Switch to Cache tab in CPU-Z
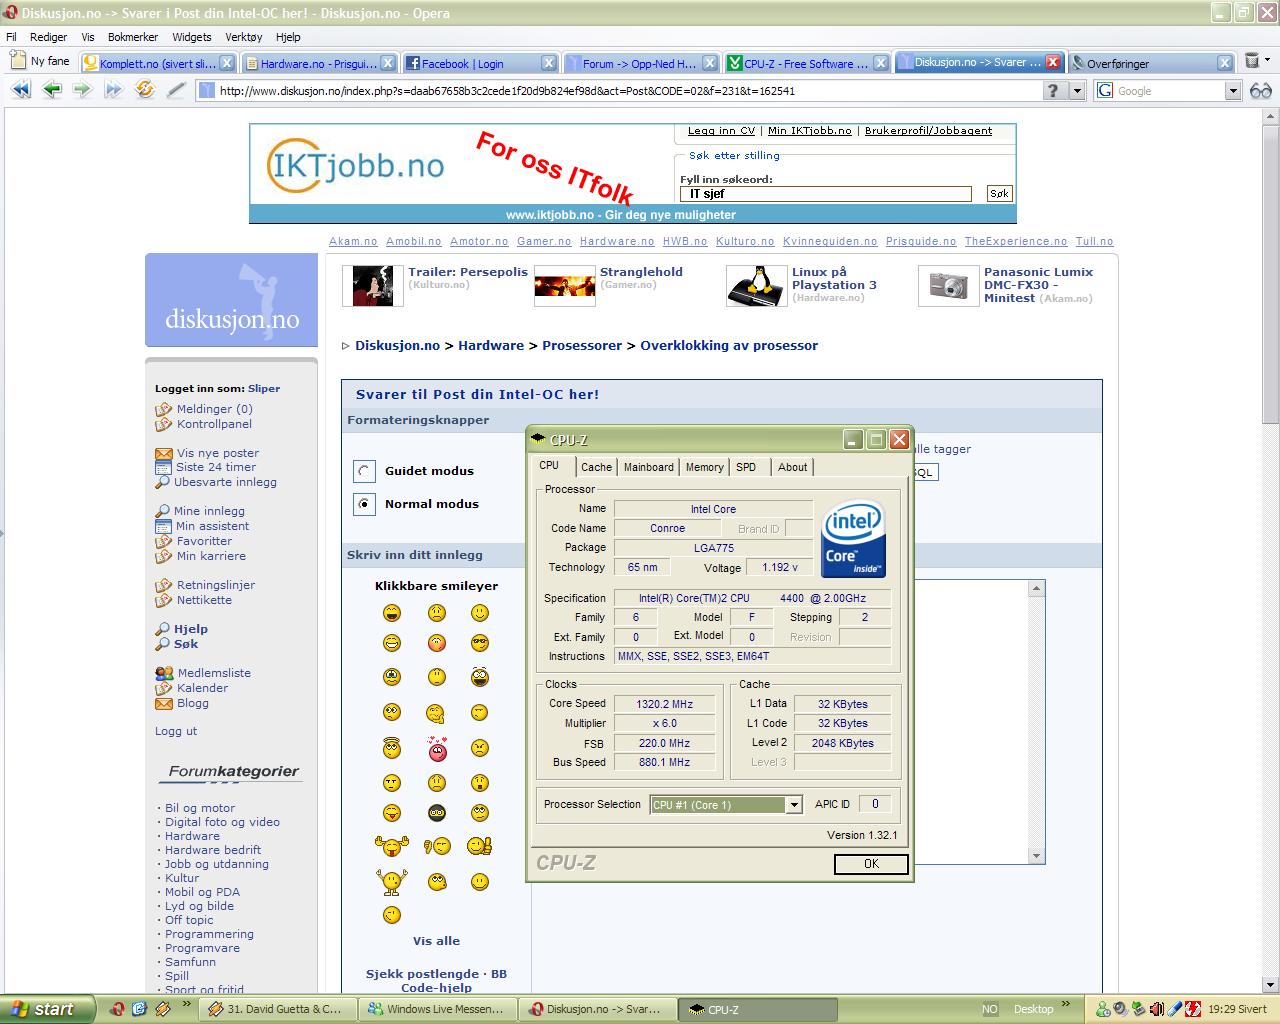The width and height of the screenshot is (1280, 1024). [596, 467]
